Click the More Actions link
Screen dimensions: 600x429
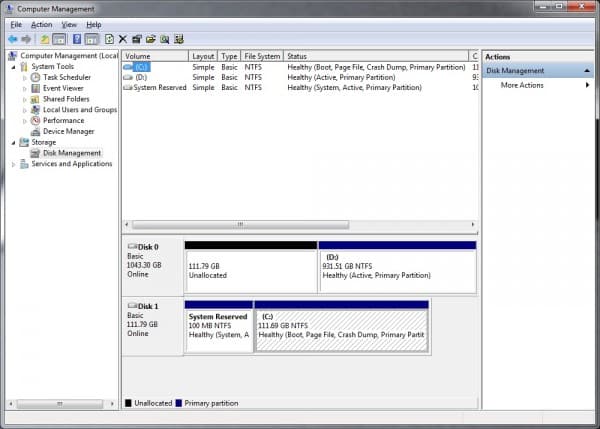pyautogui.click(x=522, y=85)
